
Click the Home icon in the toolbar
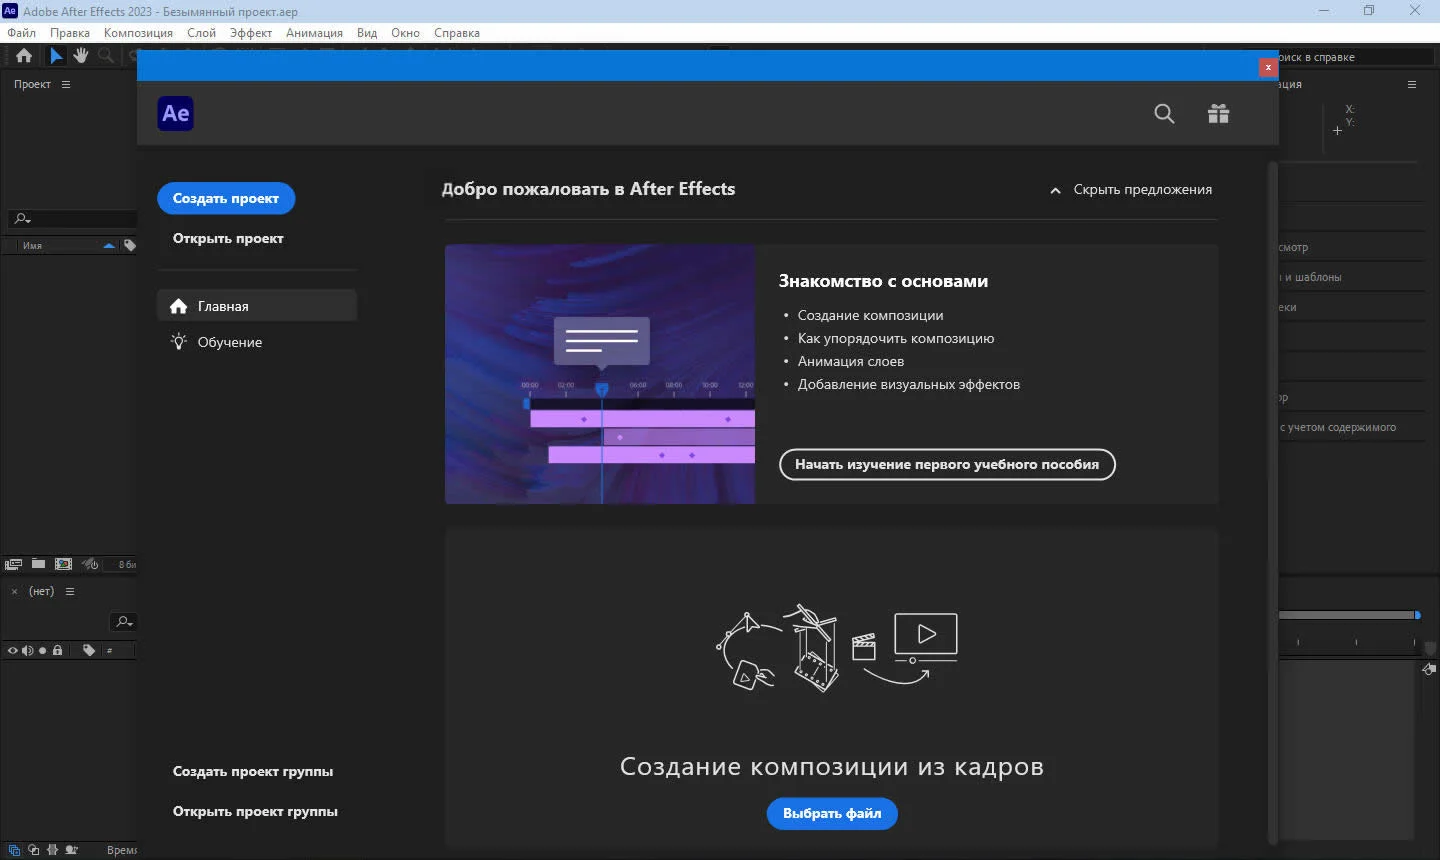24,56
